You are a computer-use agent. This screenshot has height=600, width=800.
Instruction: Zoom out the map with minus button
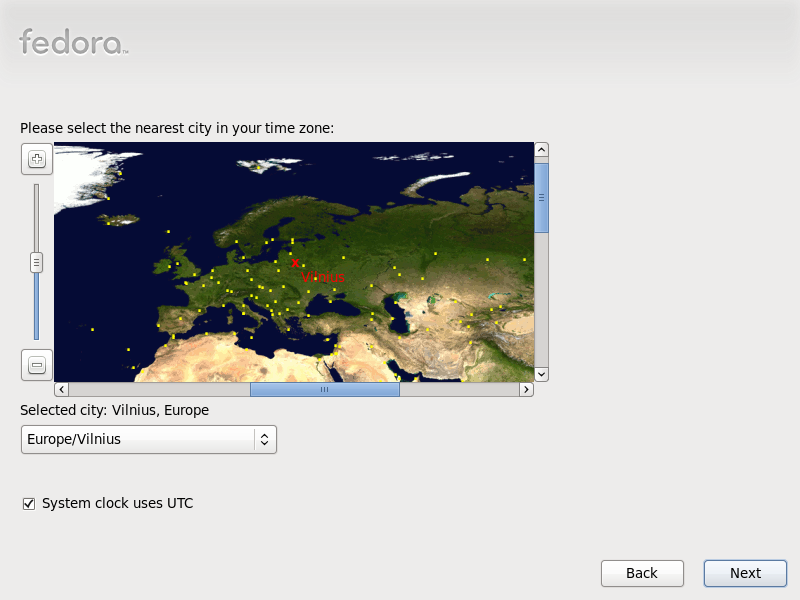click(37, 365)
